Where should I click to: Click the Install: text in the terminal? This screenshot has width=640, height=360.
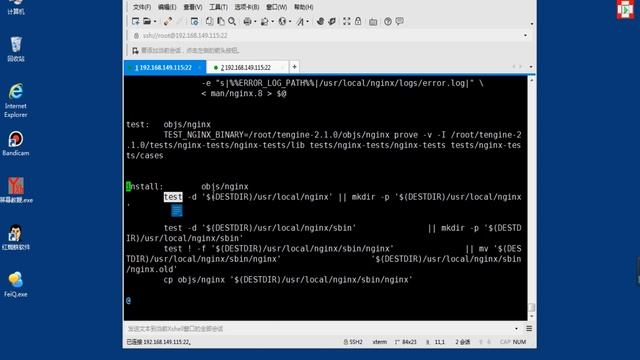click(144, 187)
